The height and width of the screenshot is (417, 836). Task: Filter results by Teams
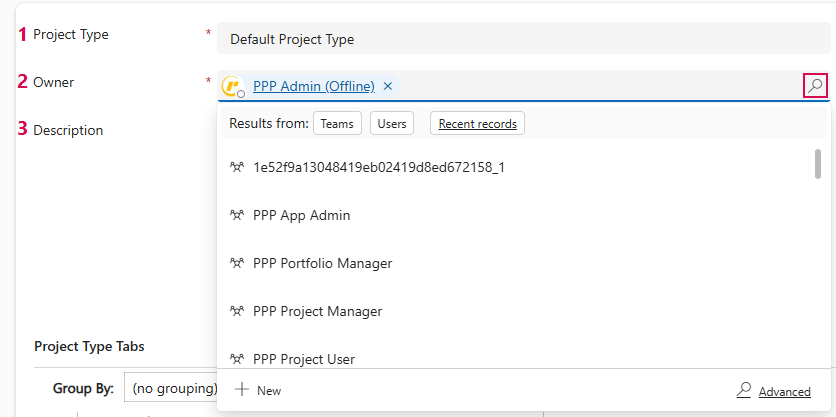pyautogui.click(x=338, y=124)
